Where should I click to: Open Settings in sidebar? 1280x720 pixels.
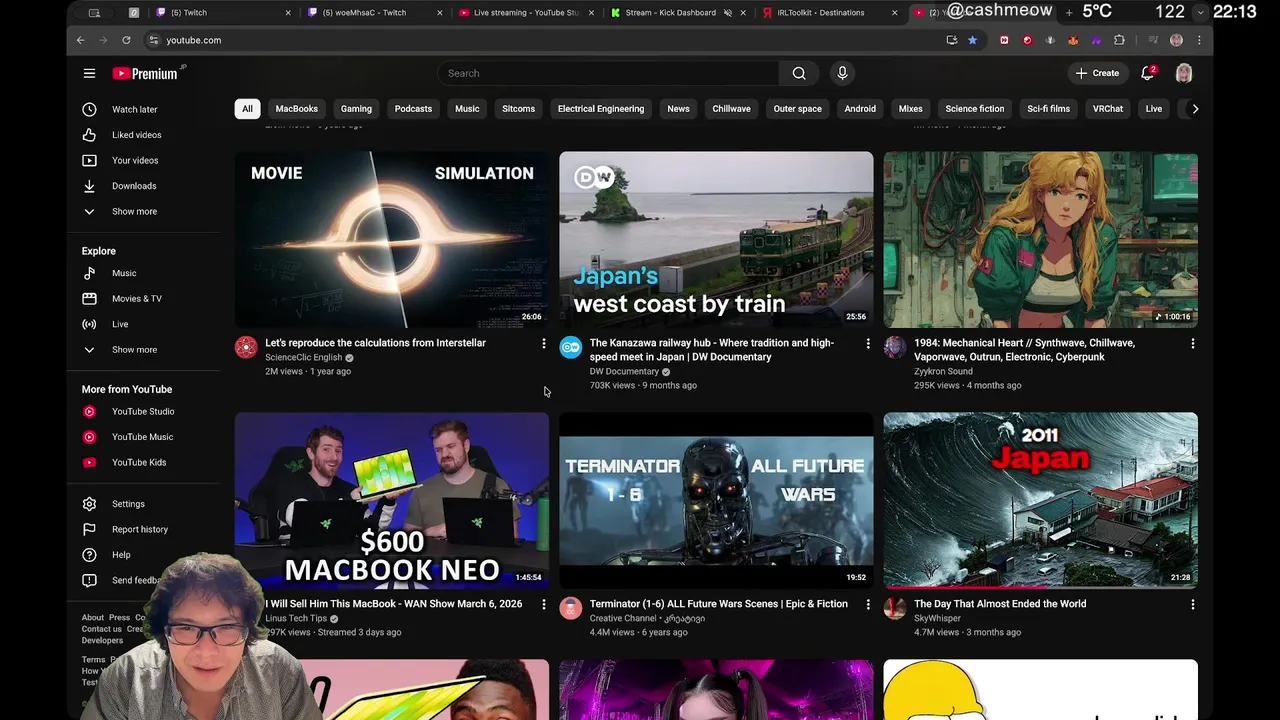[x=128, y=504]
